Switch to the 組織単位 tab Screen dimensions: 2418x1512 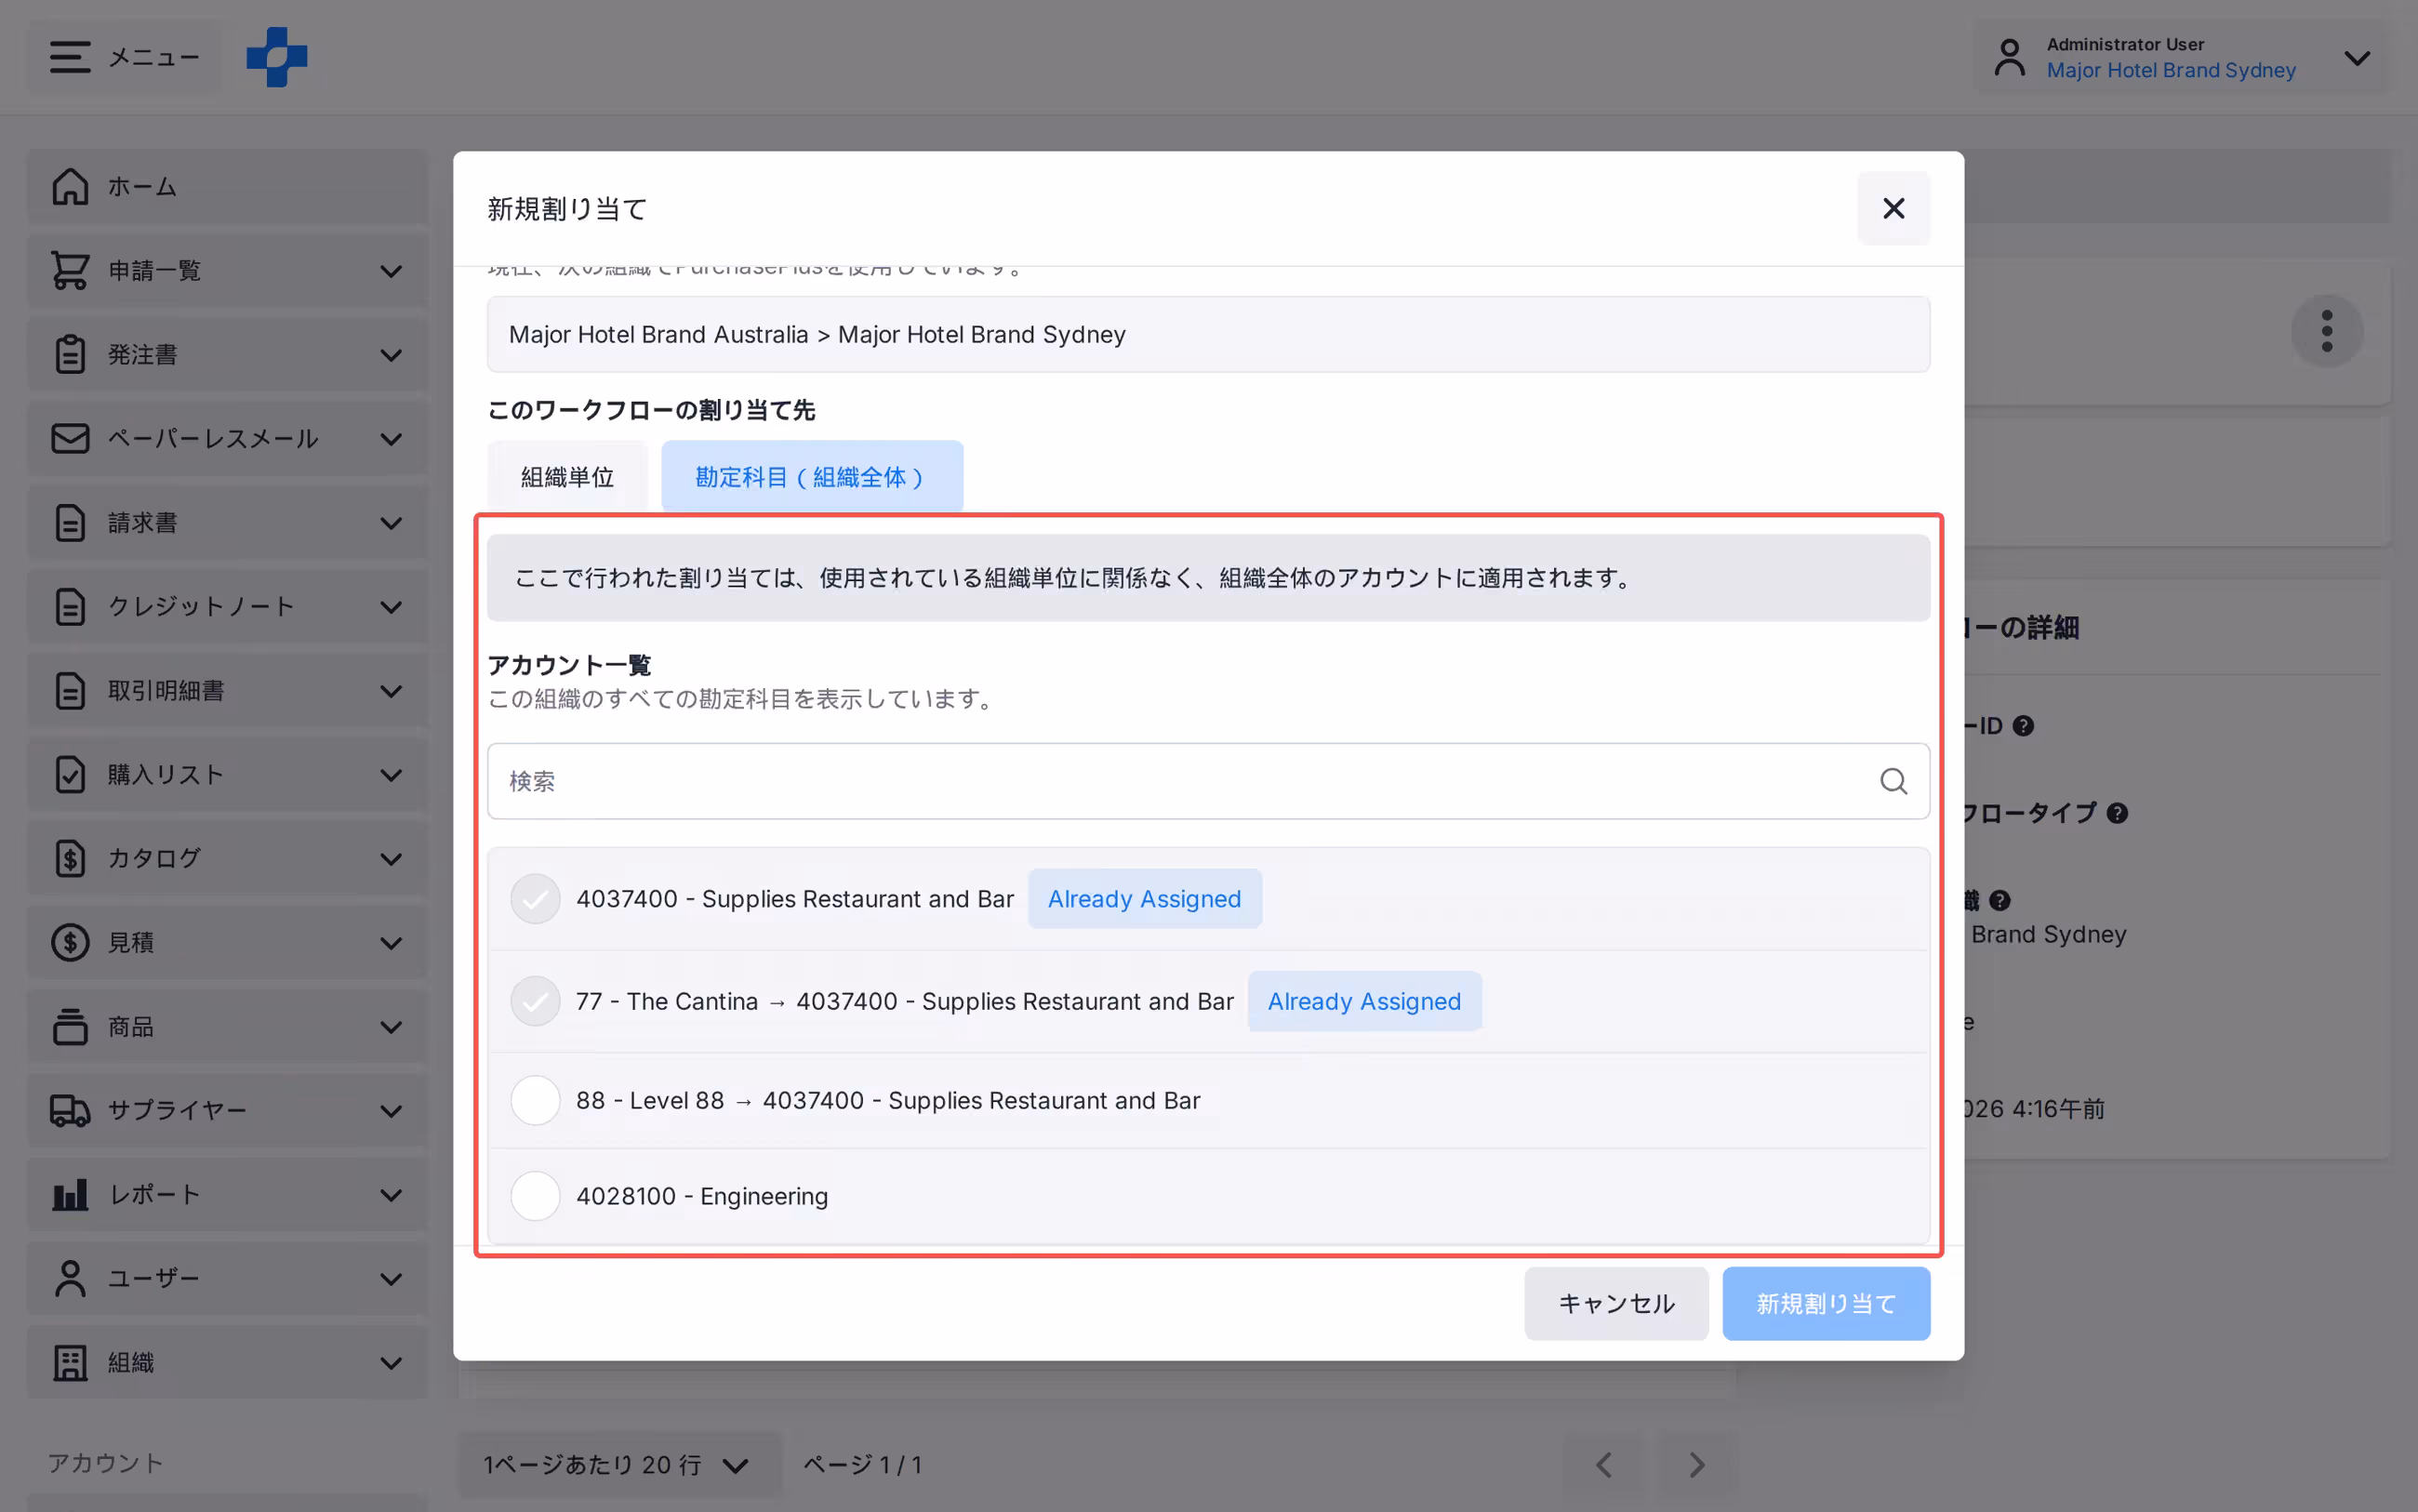click(x=567, y=477)
